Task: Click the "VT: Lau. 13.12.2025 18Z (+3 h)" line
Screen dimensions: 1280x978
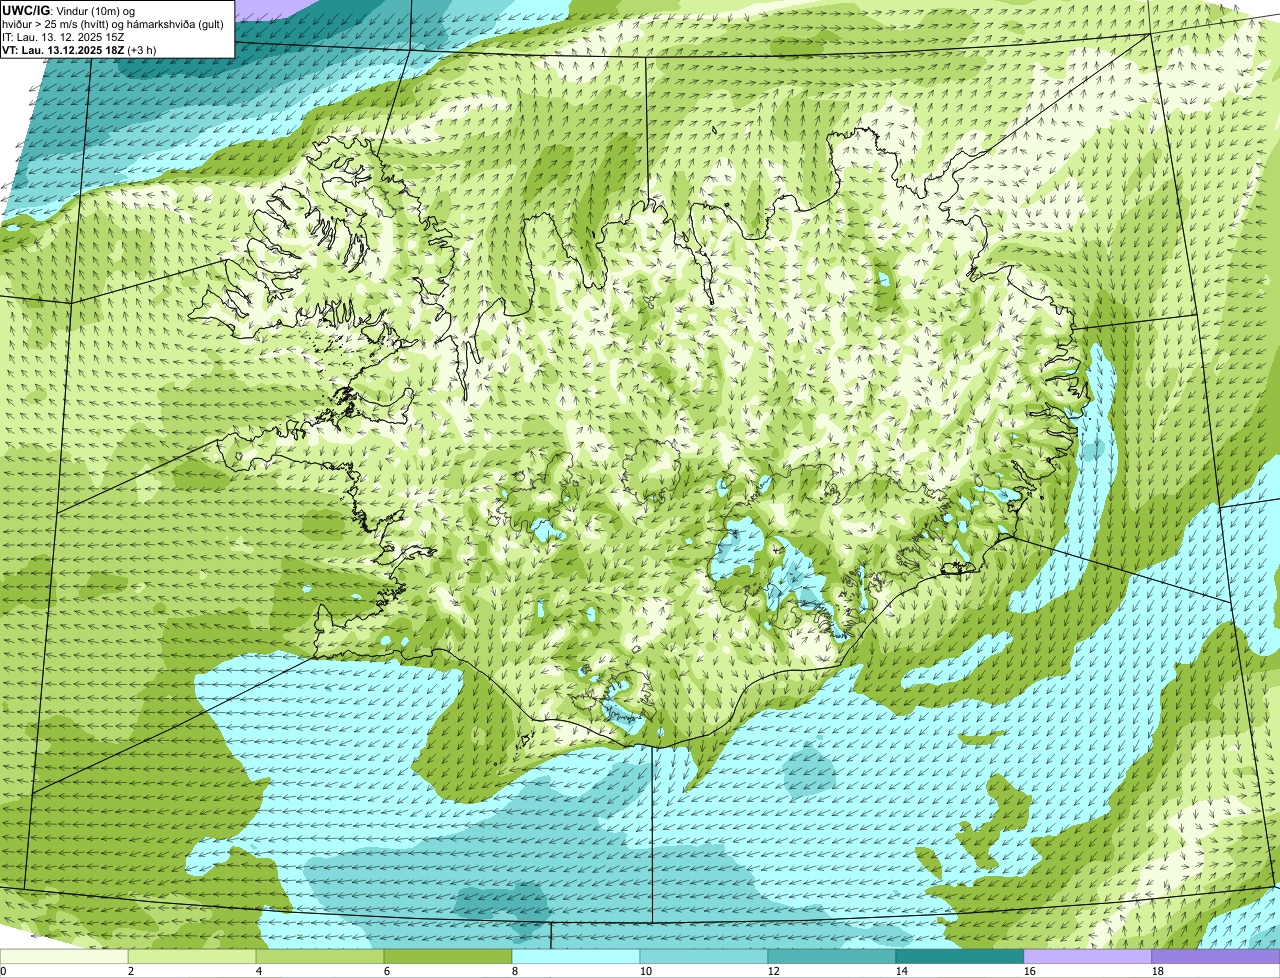Action: click(x=79, y=49)
